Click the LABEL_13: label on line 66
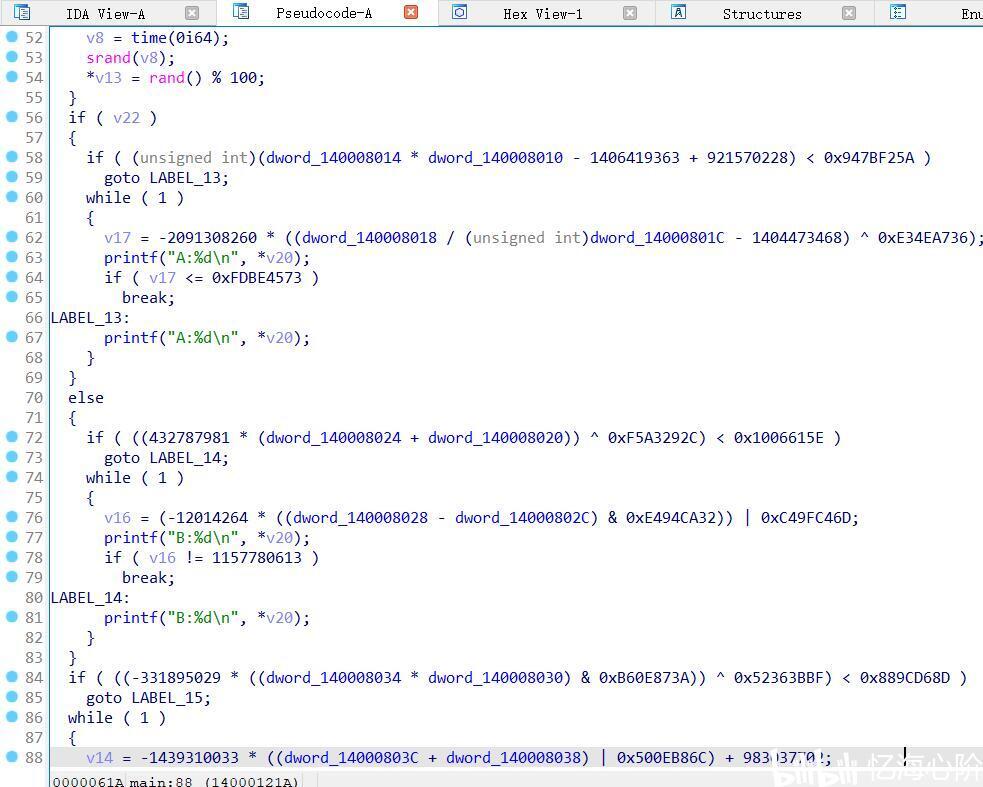The height and width of the screenshot is (787, 983). [90, 318]
